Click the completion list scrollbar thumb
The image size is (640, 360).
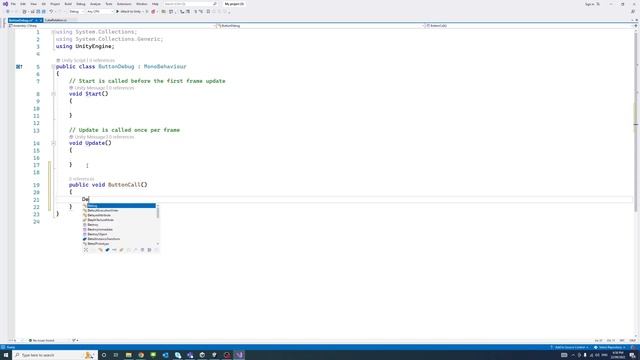(158, 212)
